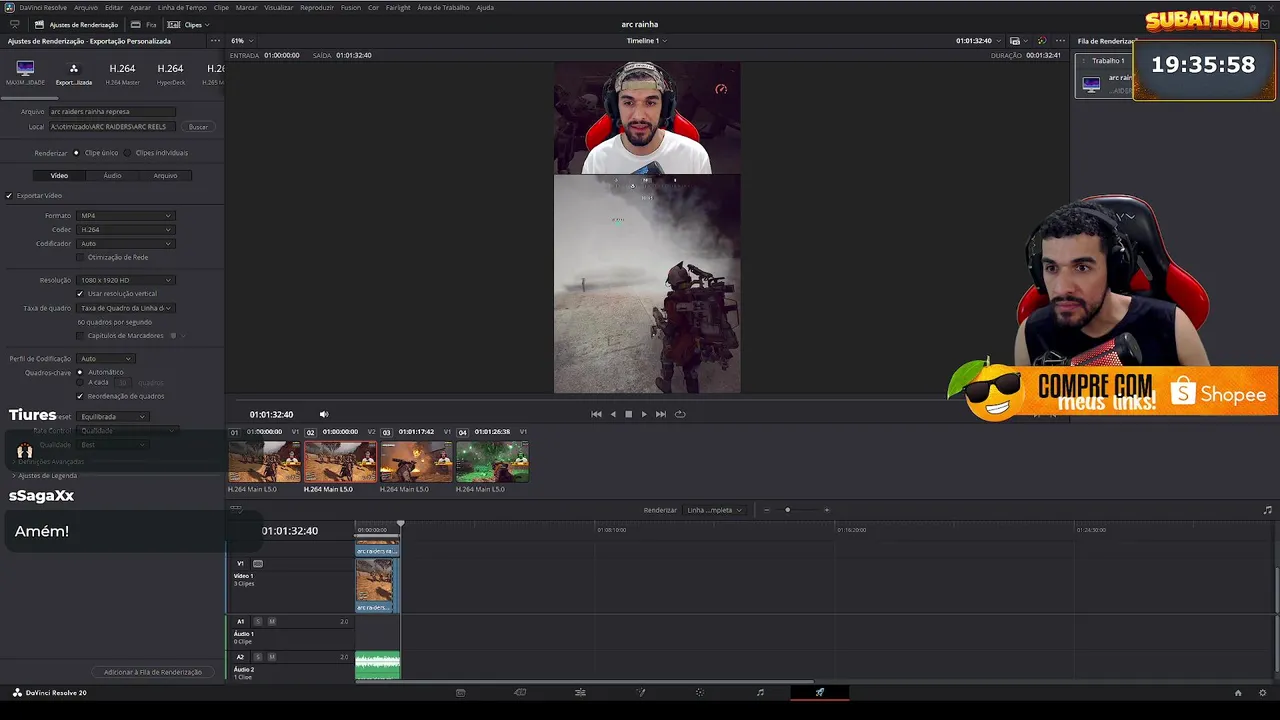Switch to the Cut page icon
The height and width of the screenshot is (720, 1280).
520,692
